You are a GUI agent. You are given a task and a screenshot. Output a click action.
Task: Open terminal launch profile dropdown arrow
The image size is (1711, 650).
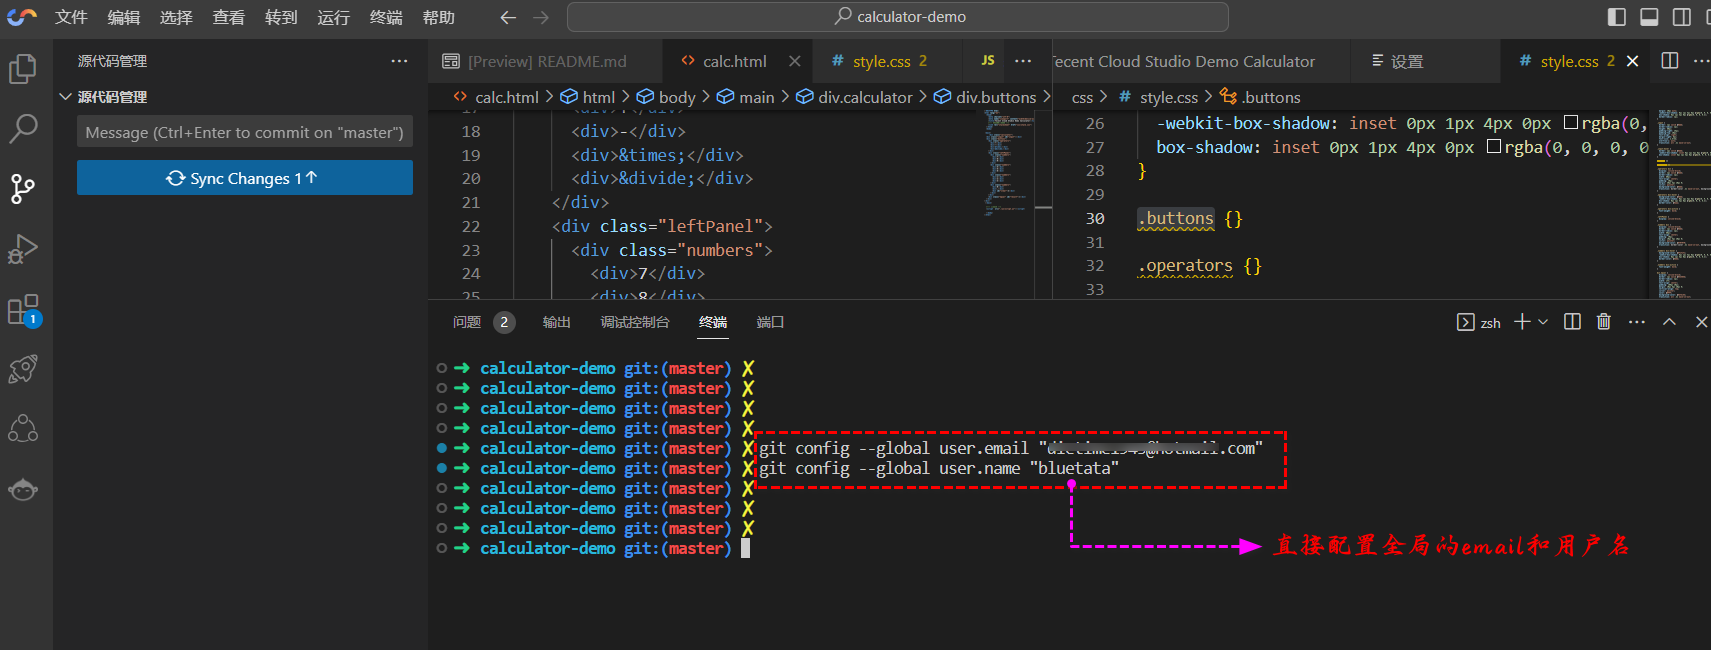click(1543, 322)
